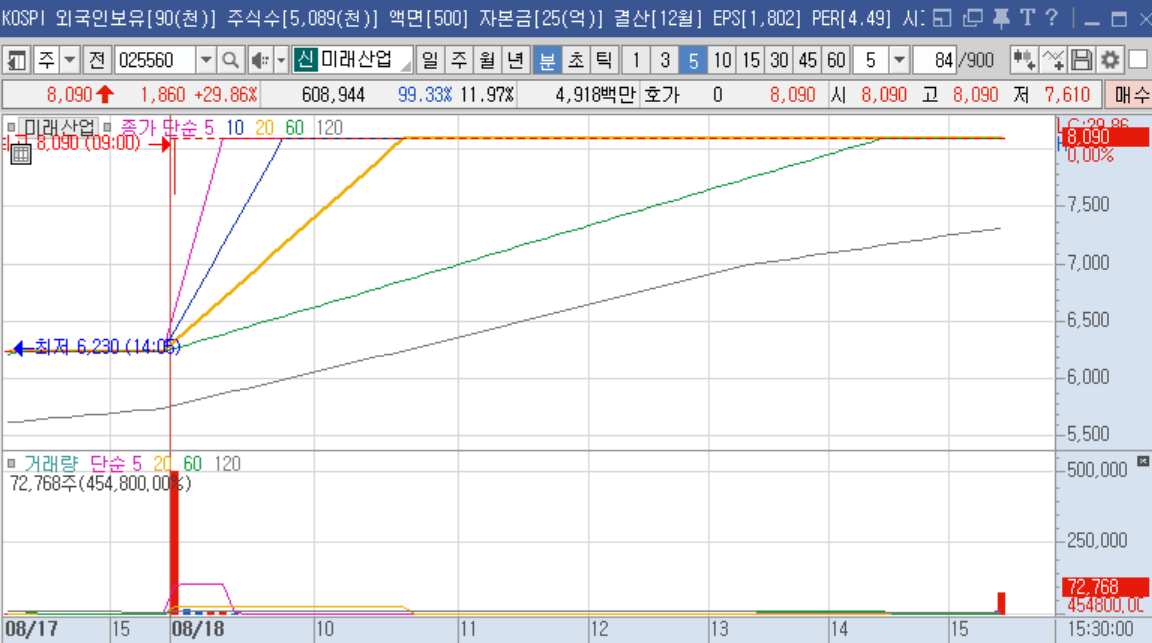This screenshot has width=1152, height=643.
Task: Click the red 8,090 price tag on axis
Action: point(1104,137)
